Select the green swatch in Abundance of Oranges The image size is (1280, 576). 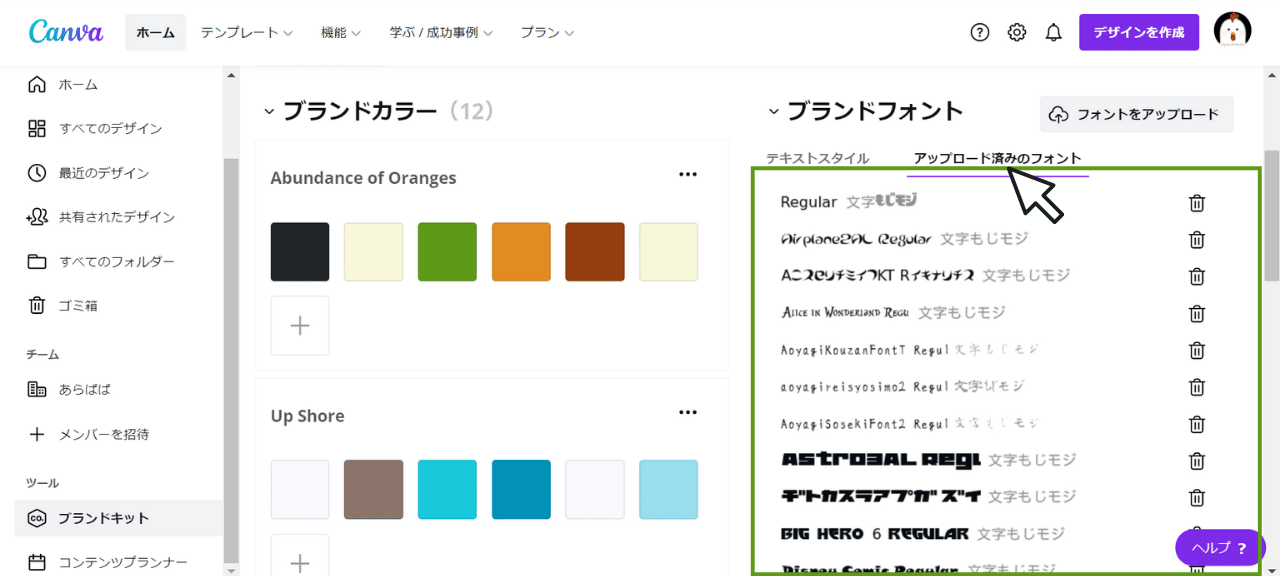click(x=447, y=252)
